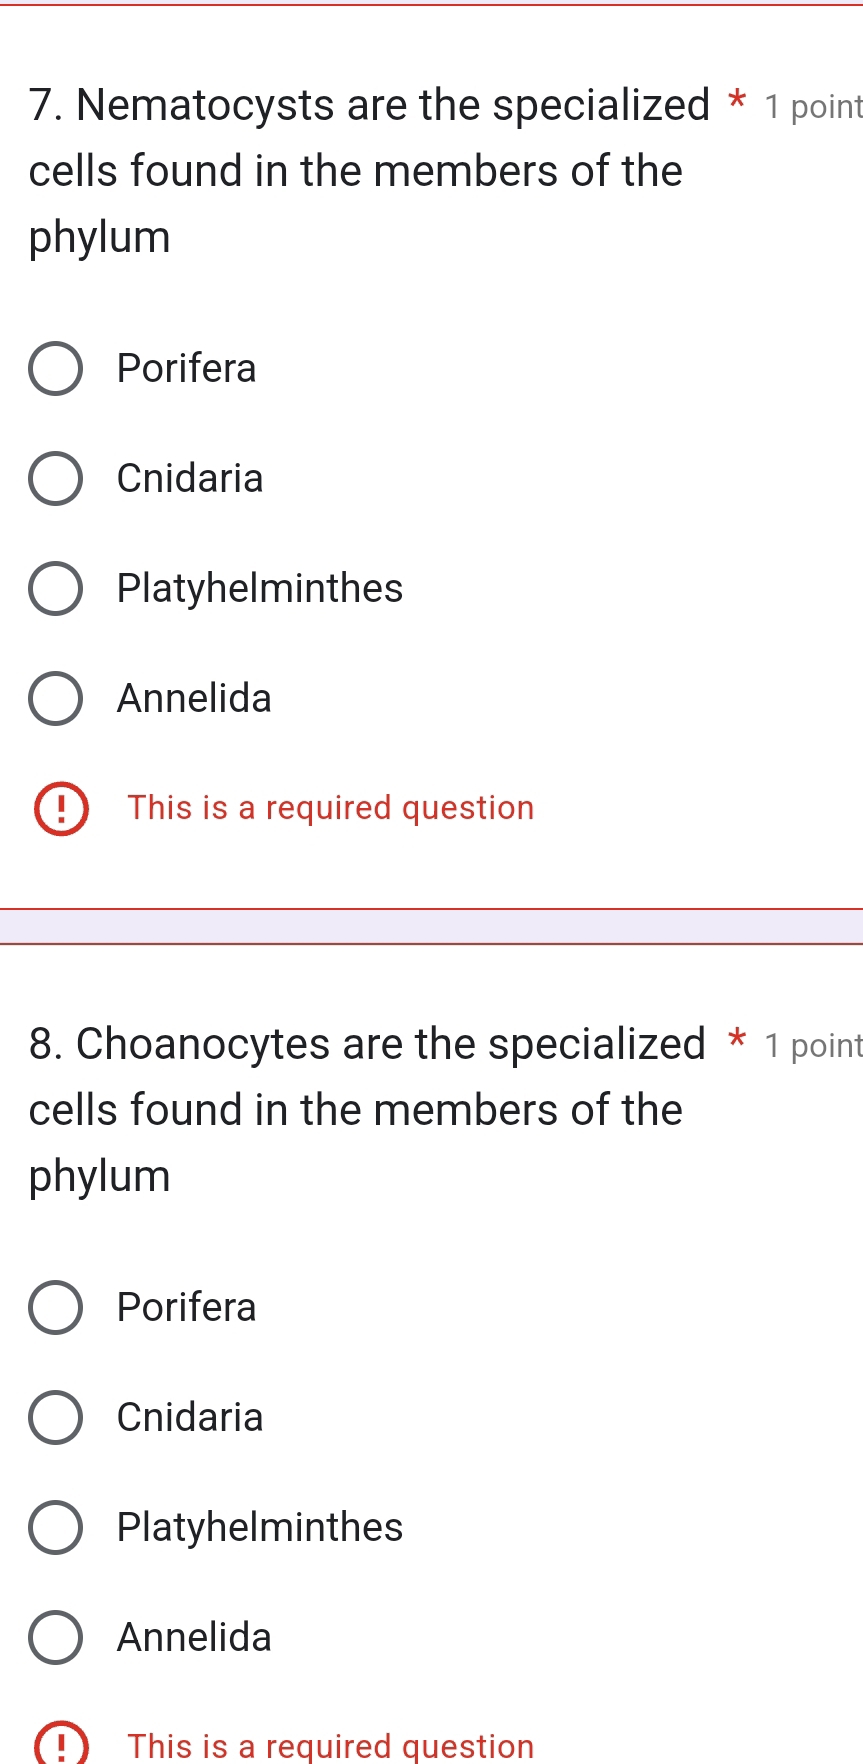
Task: Mark Annelida radio button in question 8
Action: click(x=55, y=1638)
